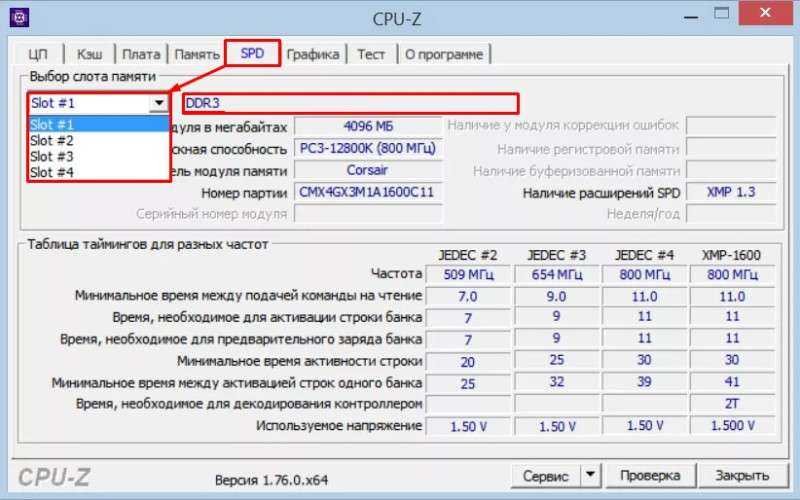Click the 20 value in JEDEC #2 column
Image resolution: width=800 pixels, height=500 pixels.
[468, 362]
